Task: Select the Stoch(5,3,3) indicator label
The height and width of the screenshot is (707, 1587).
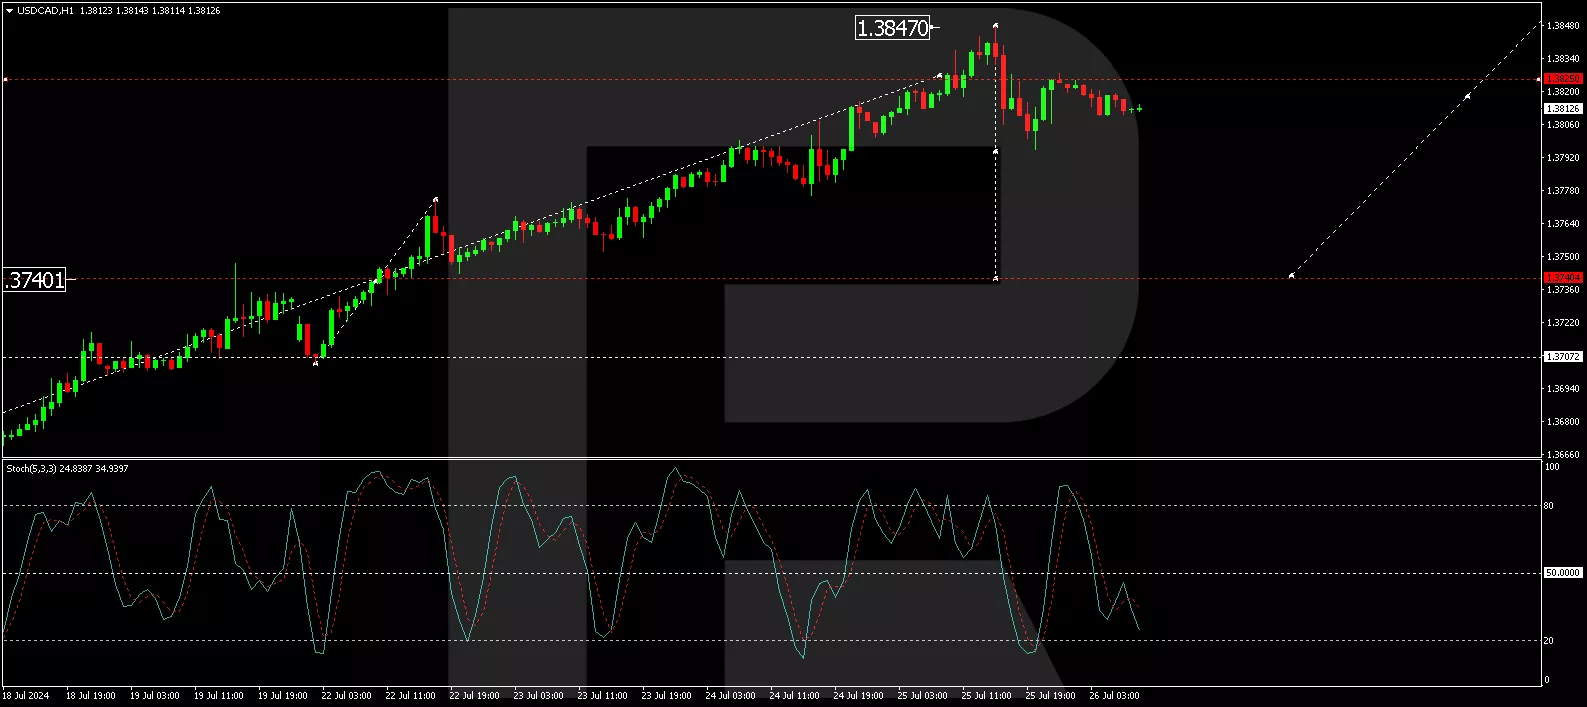Action: coord(67,468)
